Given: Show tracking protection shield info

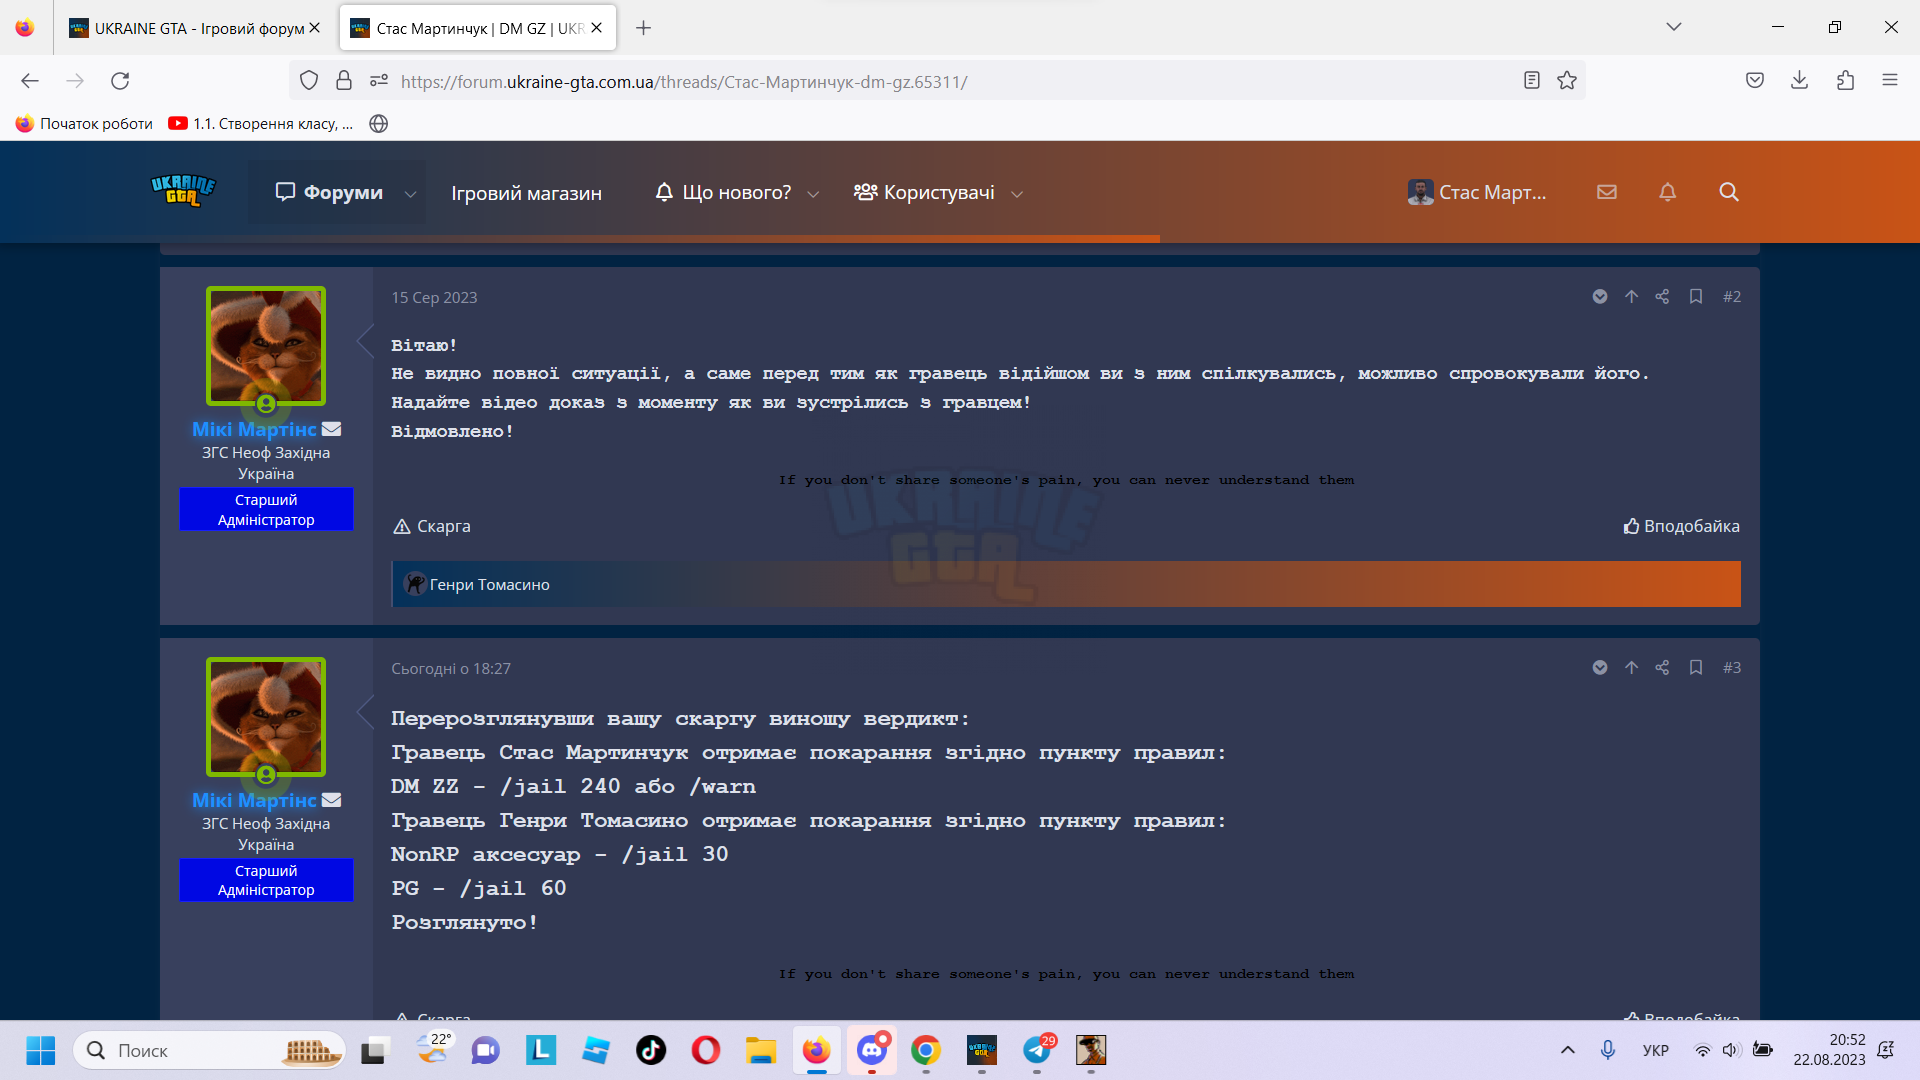Looking at the screenshot, I should (309, 81).
